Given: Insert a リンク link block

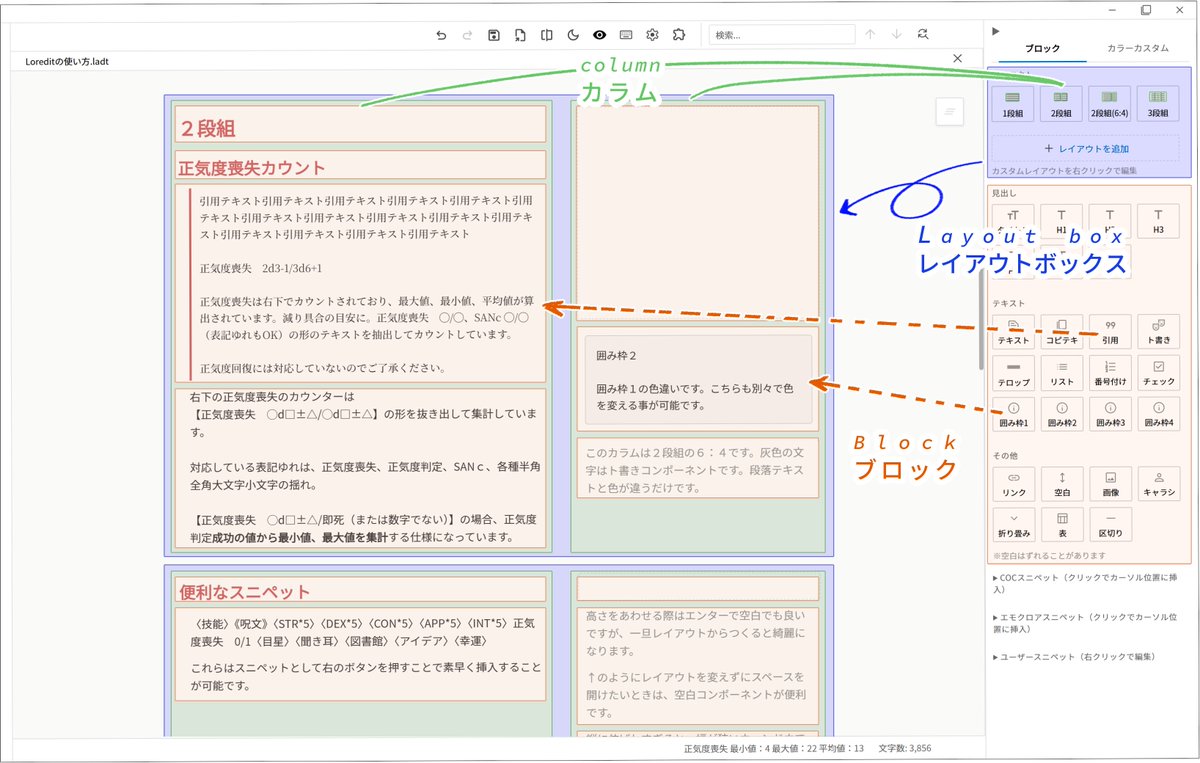Looking at the screenshot, I should pos(1012,485).
